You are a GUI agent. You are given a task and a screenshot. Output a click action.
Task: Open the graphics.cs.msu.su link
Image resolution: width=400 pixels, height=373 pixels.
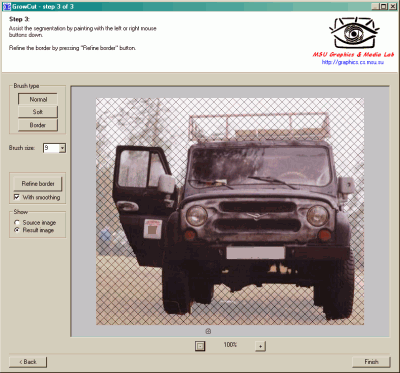[353, 62]
